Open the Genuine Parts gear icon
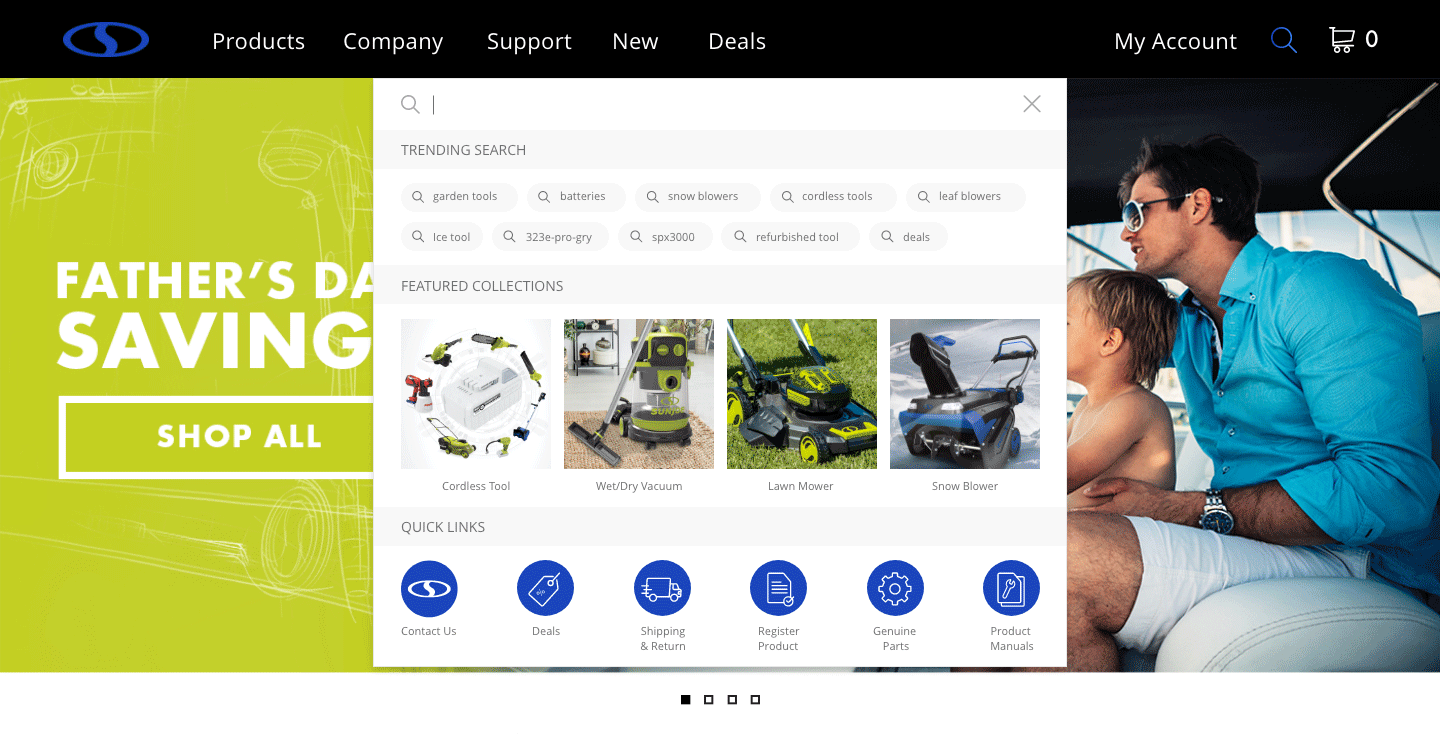 pyautogui.click(x=895, y=588)
